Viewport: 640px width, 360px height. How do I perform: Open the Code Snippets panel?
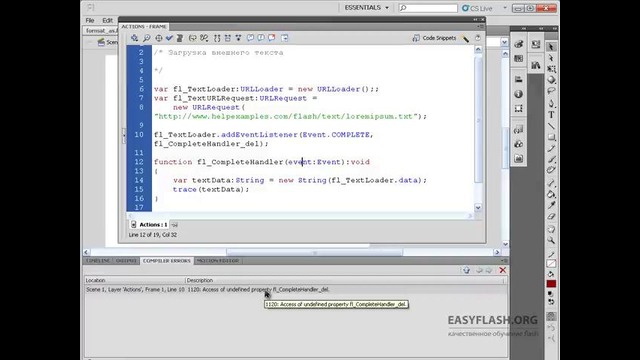point(434,38)
